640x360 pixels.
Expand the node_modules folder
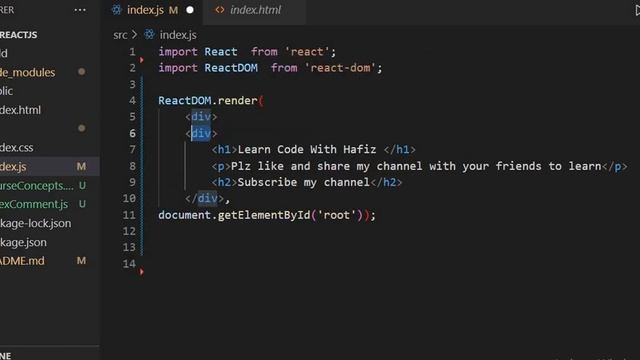(x=27, y=72)
